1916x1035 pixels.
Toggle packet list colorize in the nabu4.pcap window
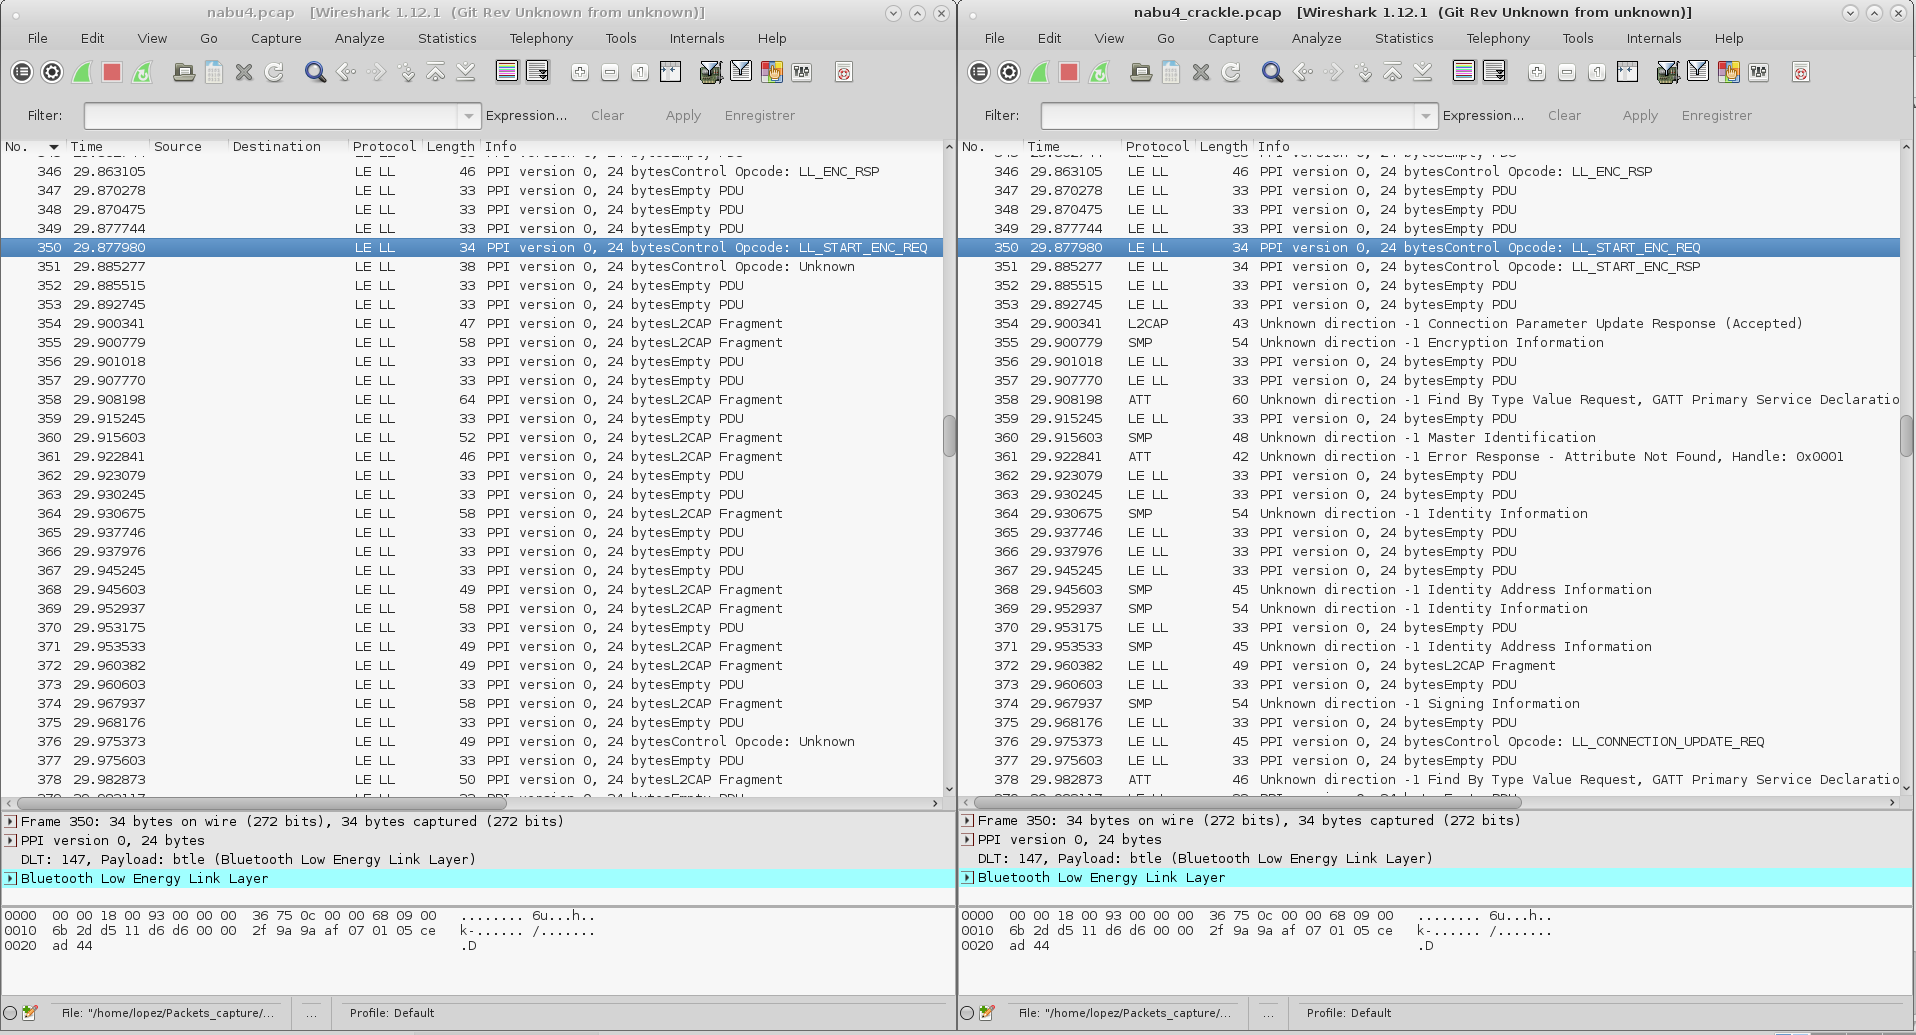click(x=507, y=72)
